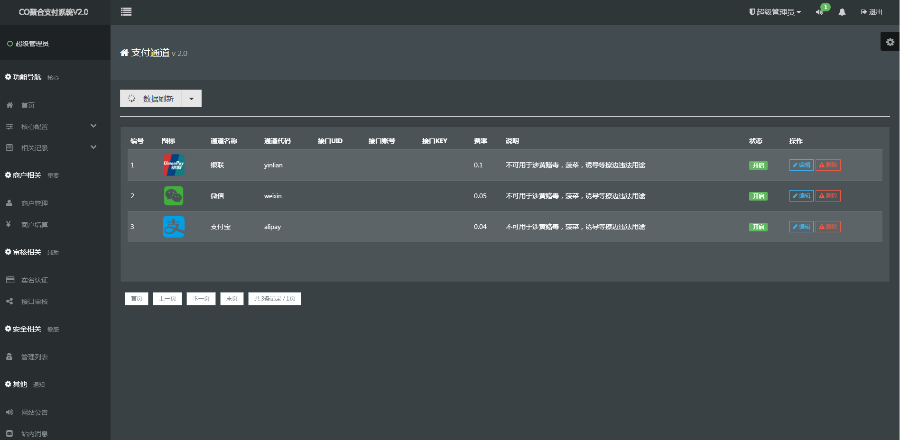Expand the 核心配置 sidebar menu chevron

pos(94,126)
